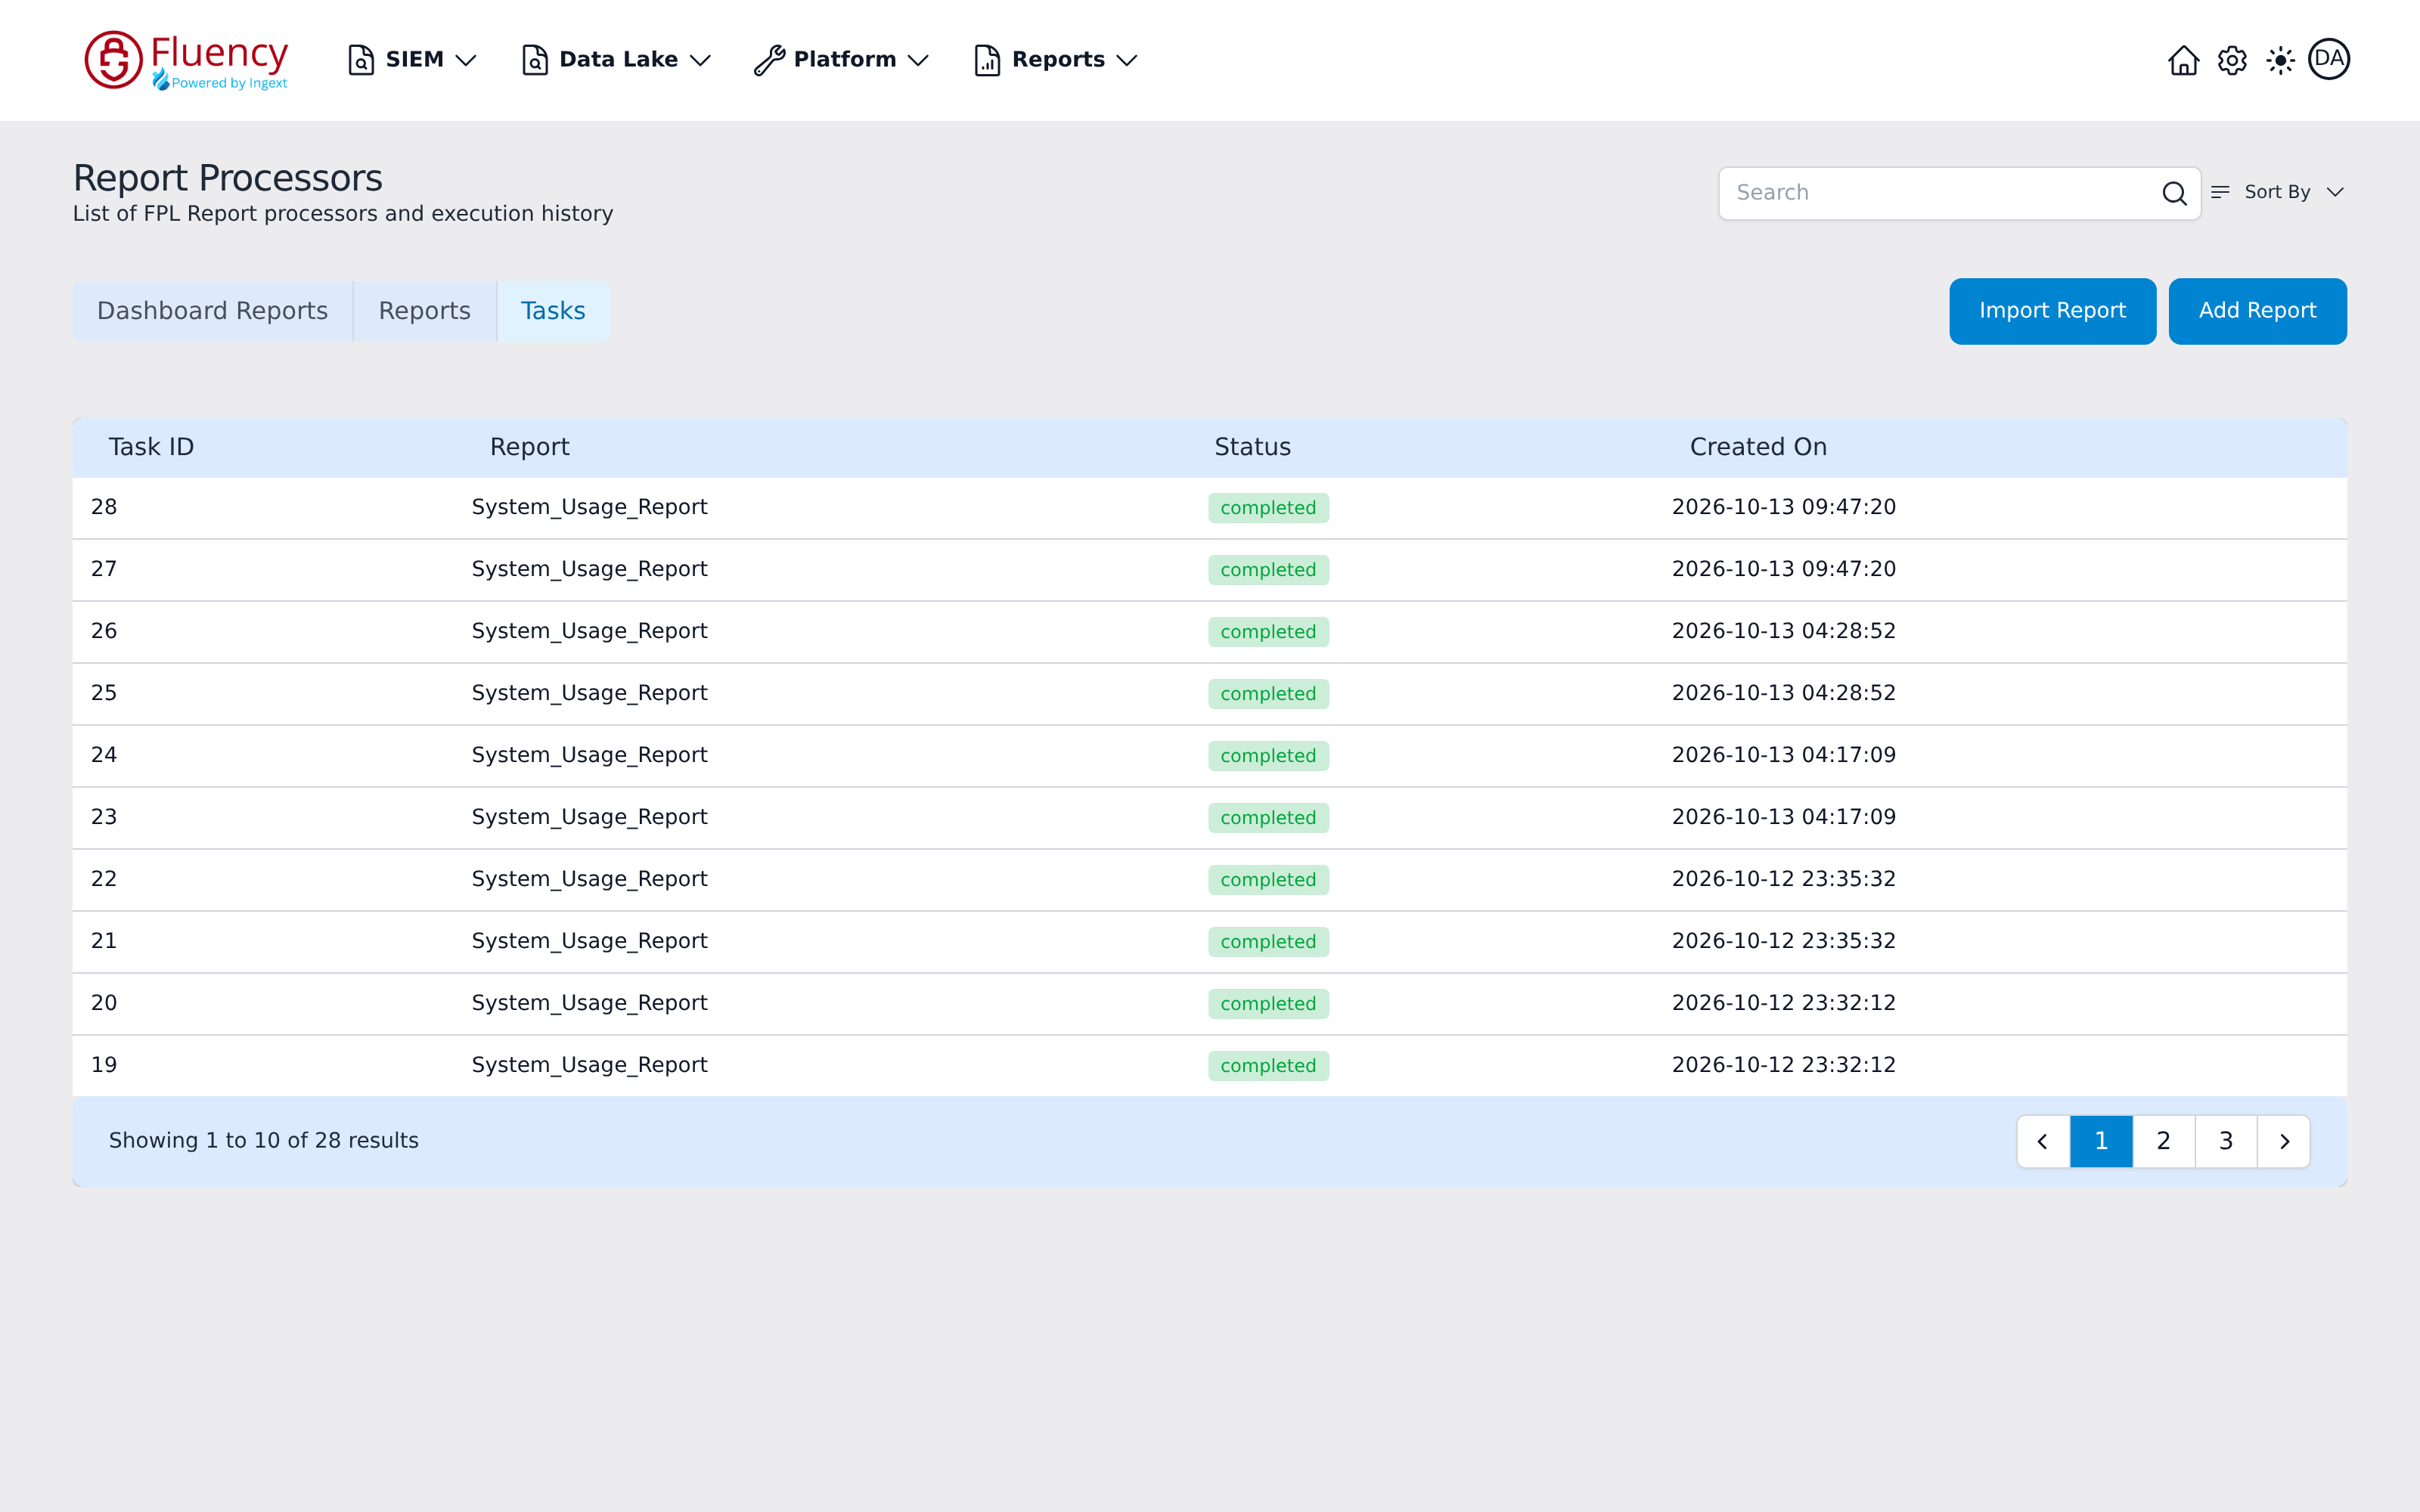Click the Sort By lines icon
Image resolution: width=2420 pixels, height=1512 pixels.
tap(2220, 192)
